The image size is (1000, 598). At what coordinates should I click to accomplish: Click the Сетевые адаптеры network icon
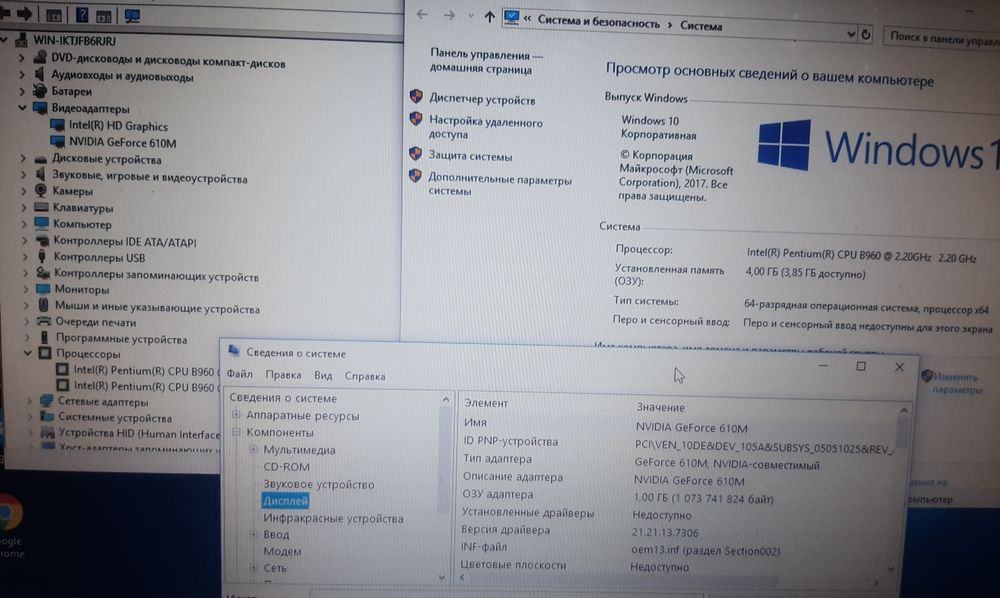pyautogui.click(x=46, y=401)
